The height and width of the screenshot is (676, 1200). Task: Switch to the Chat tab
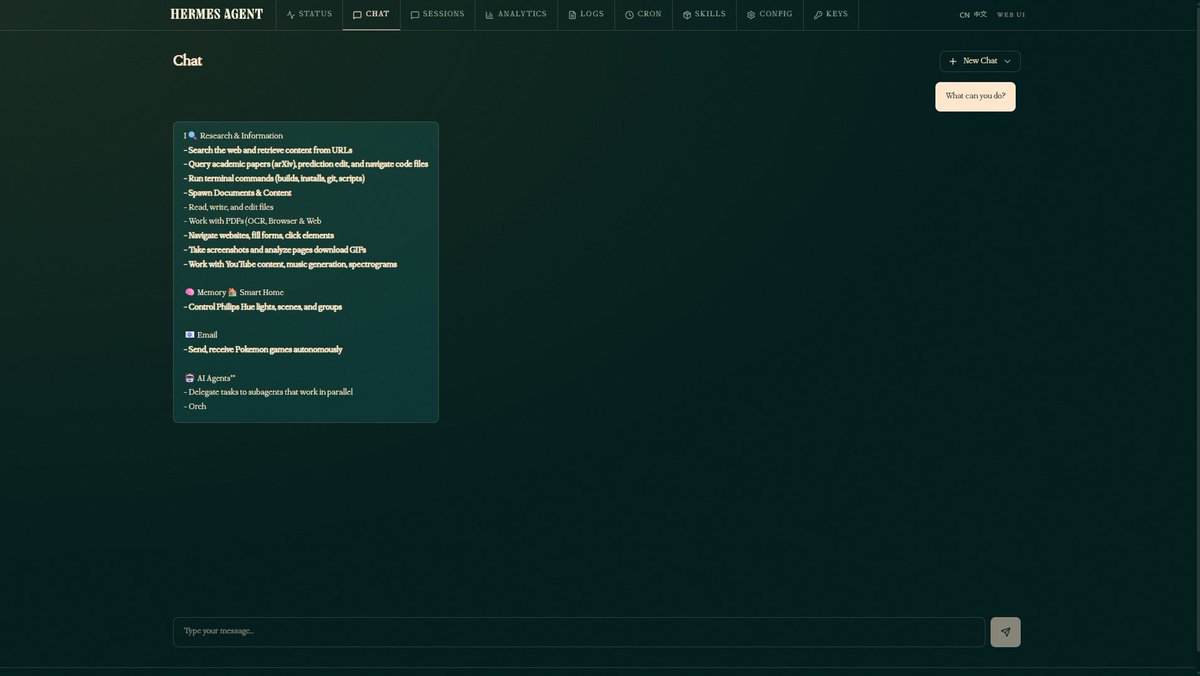pos(371,14)
